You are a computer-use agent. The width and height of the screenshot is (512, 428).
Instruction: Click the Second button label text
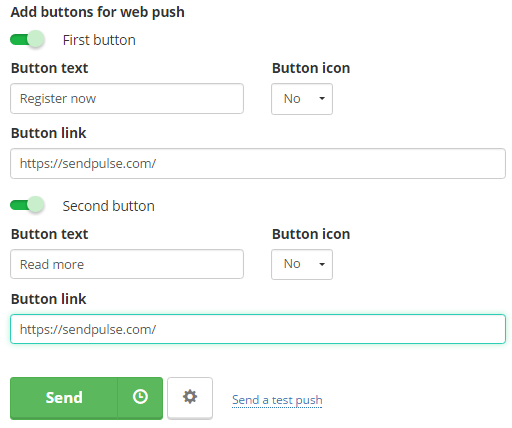click(109, 206)
